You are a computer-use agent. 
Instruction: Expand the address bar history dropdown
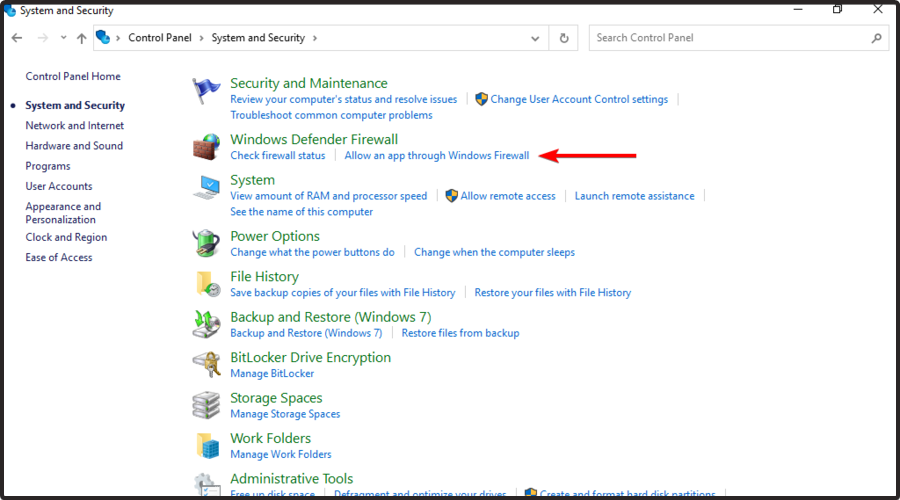pos(535,38)
